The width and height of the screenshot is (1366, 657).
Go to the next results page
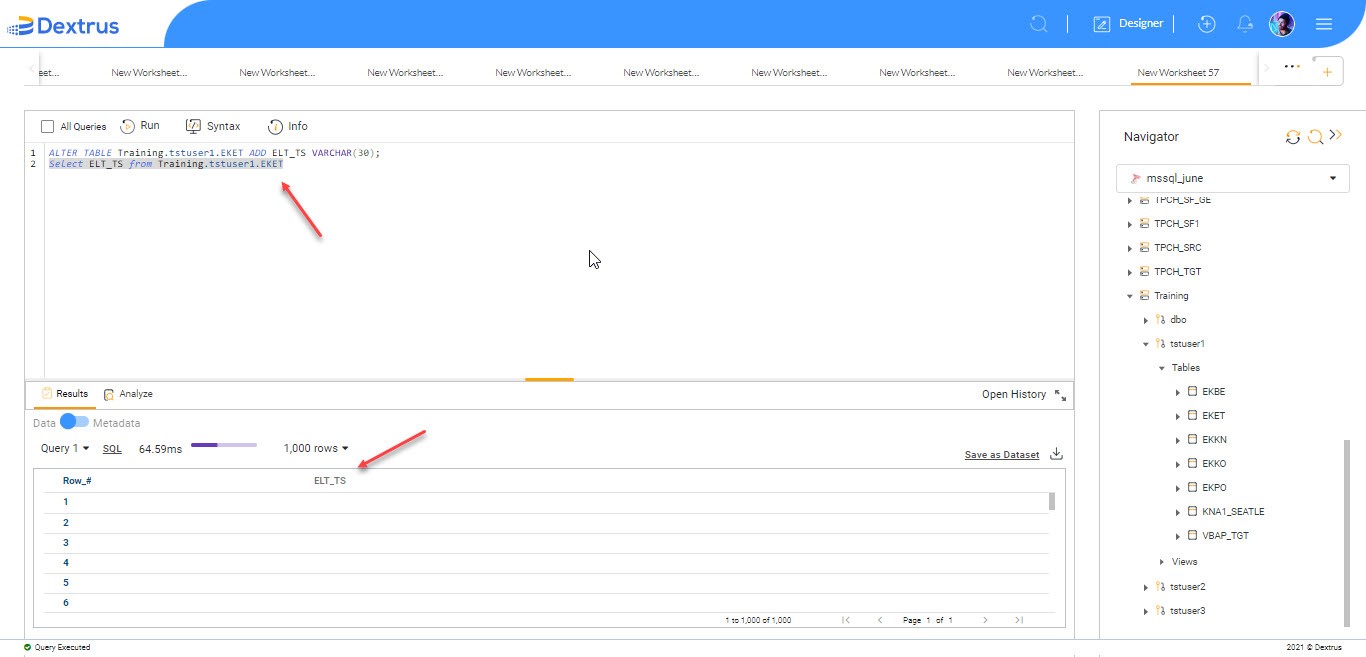coord(987,620)
